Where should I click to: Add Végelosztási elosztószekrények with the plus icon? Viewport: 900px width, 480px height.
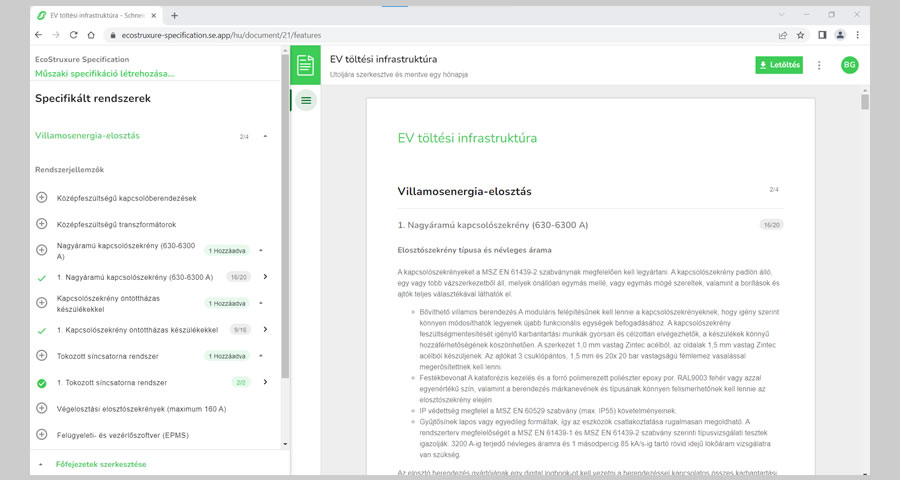(41, 408)
